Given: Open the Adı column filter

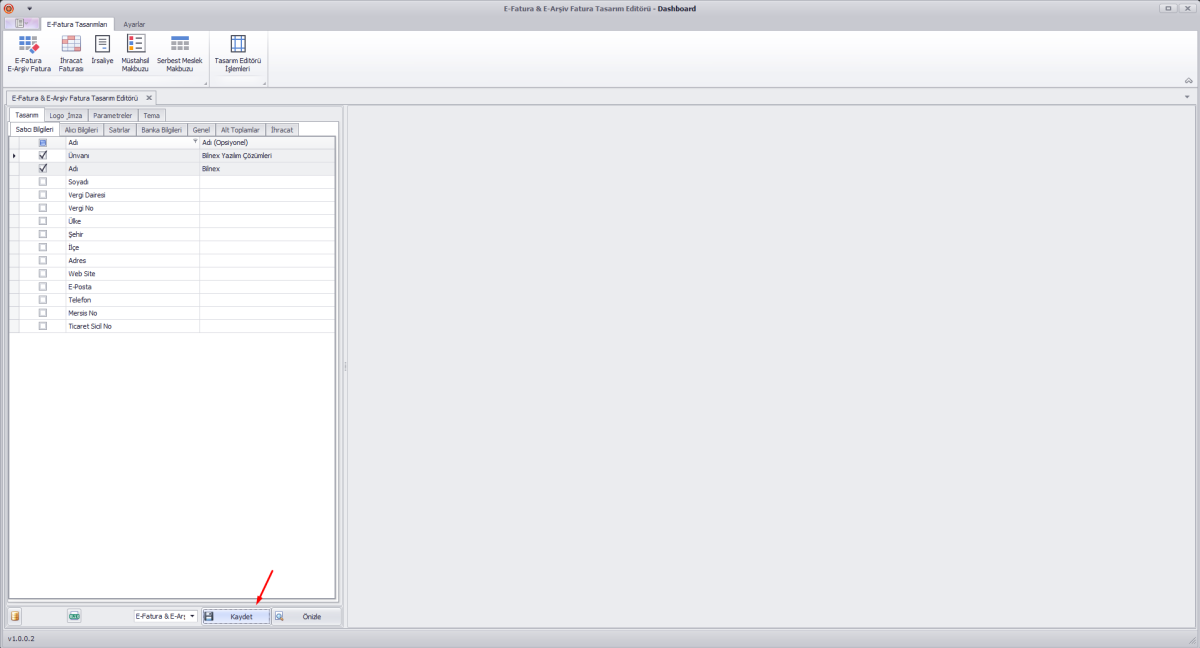Looking at the screenshot, I should [x=195, y=142].
